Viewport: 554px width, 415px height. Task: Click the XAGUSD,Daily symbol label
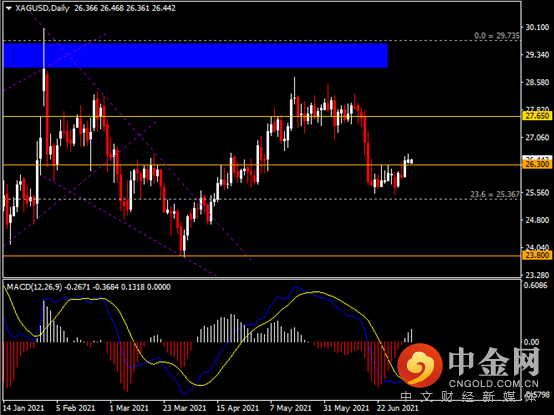point(42,8)
